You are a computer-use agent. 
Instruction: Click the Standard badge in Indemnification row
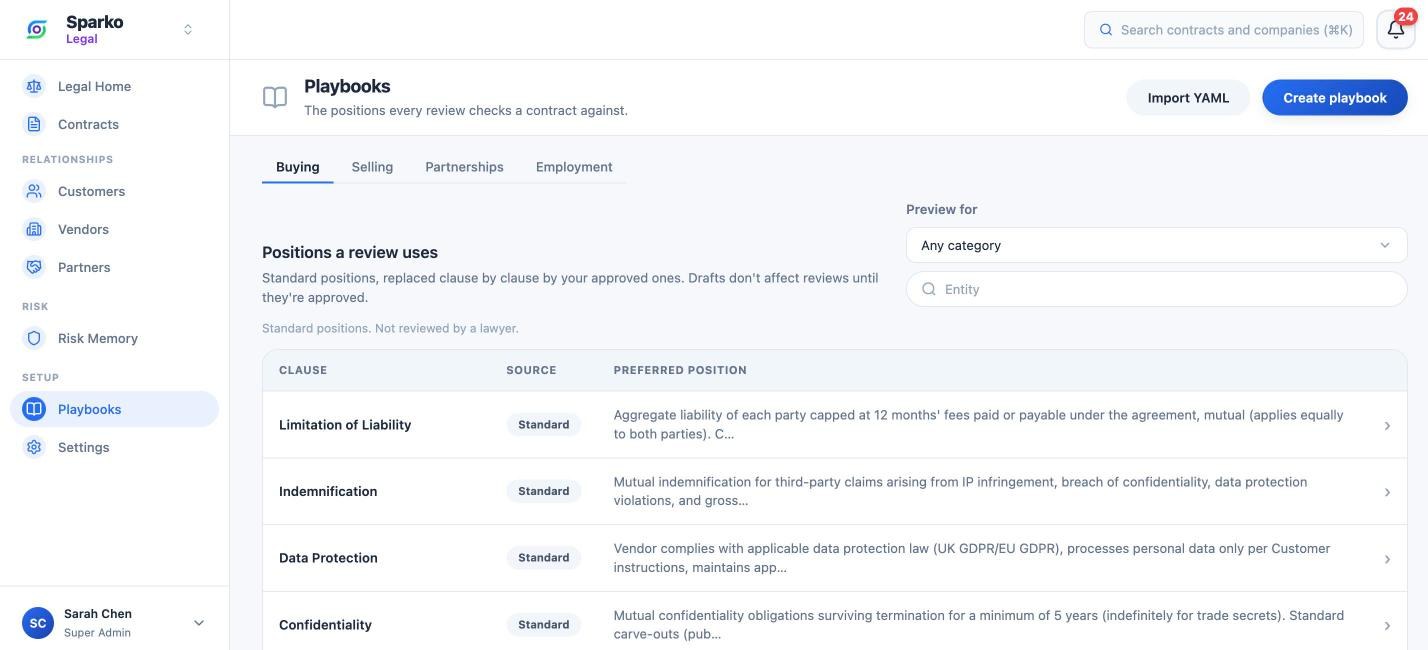(543, 491)
